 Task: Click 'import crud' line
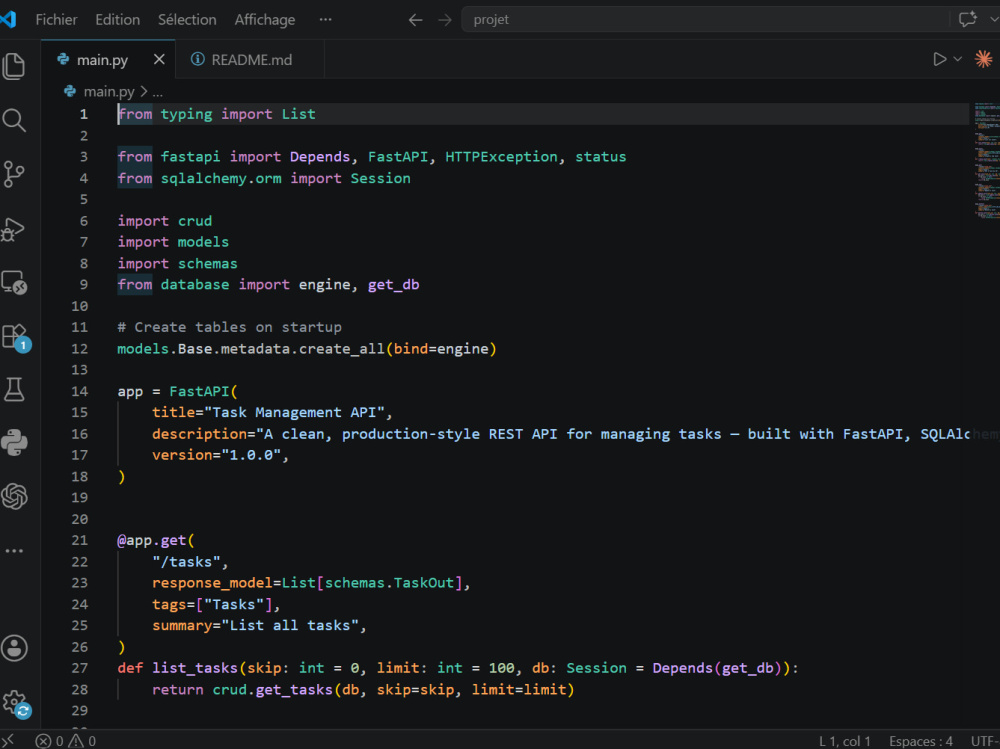point(165,221)
